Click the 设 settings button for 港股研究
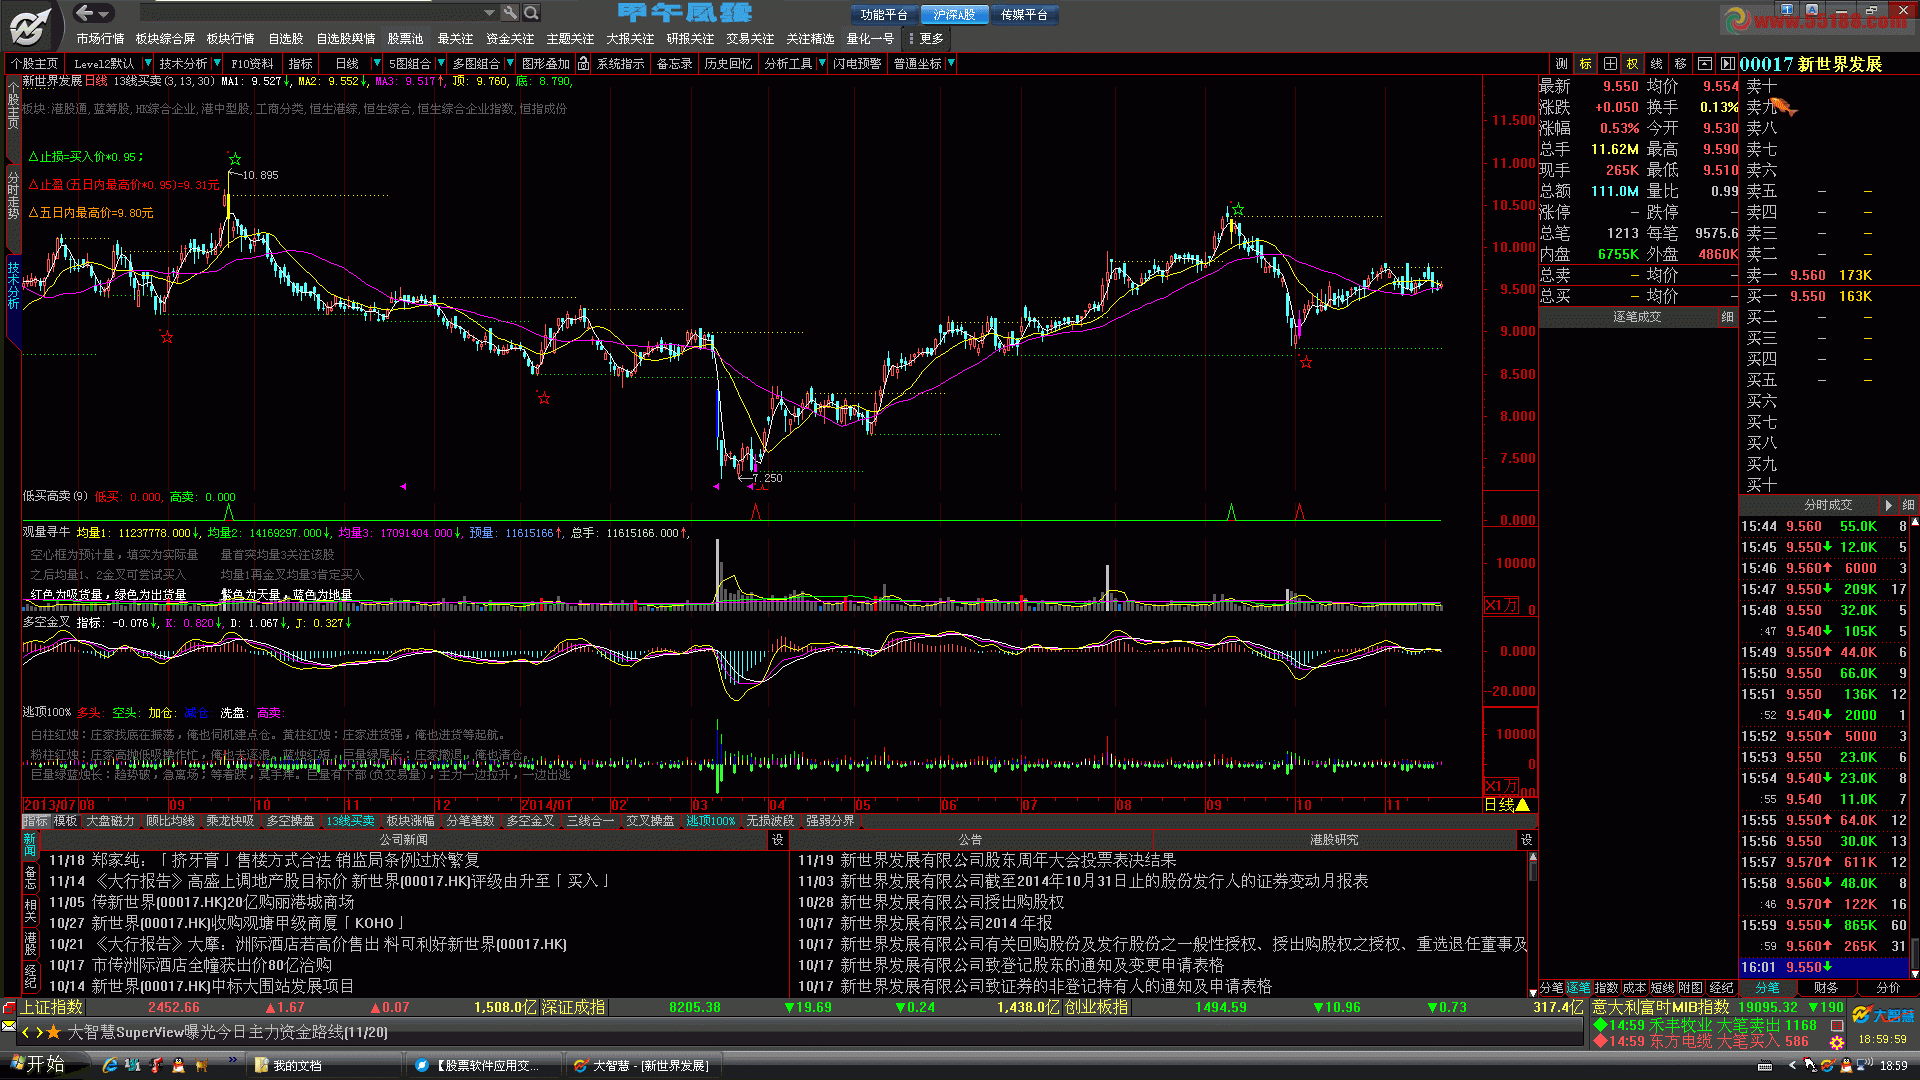The image size is (1920, 1080). [1526, 840]
